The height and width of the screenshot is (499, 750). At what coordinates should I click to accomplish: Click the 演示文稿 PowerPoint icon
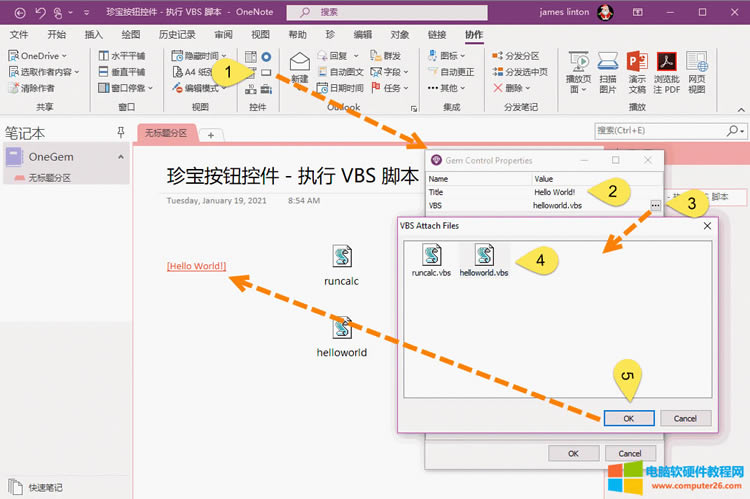click(637, 72)
